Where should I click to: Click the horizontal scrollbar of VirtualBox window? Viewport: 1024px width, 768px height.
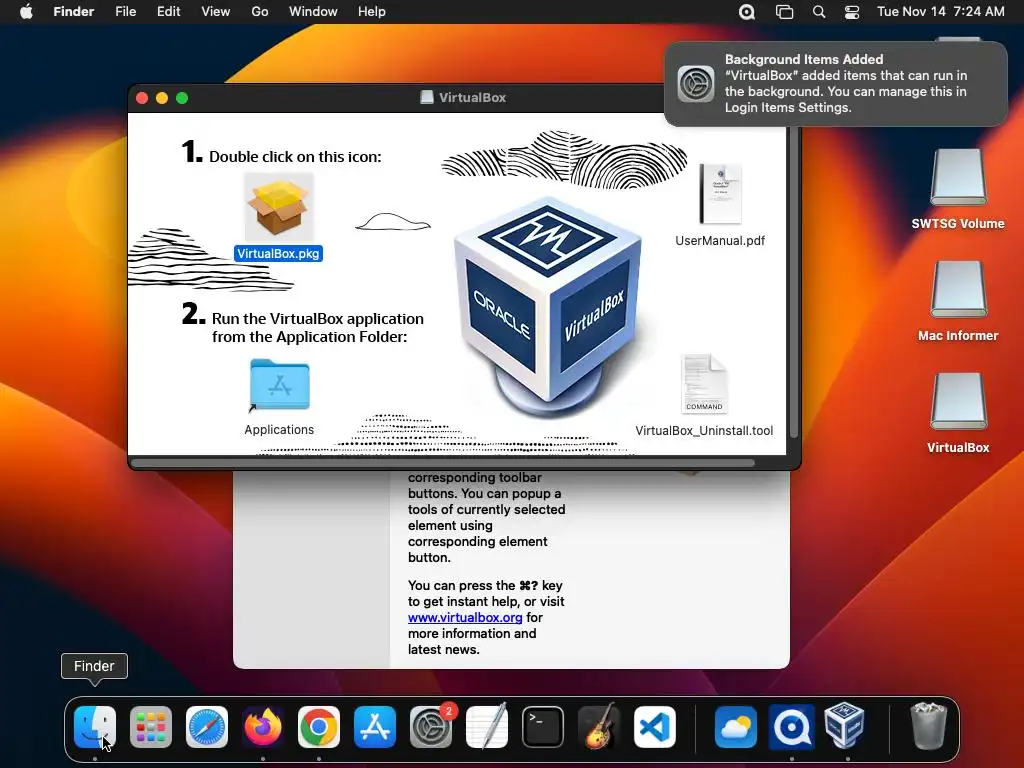click(443, 463)
